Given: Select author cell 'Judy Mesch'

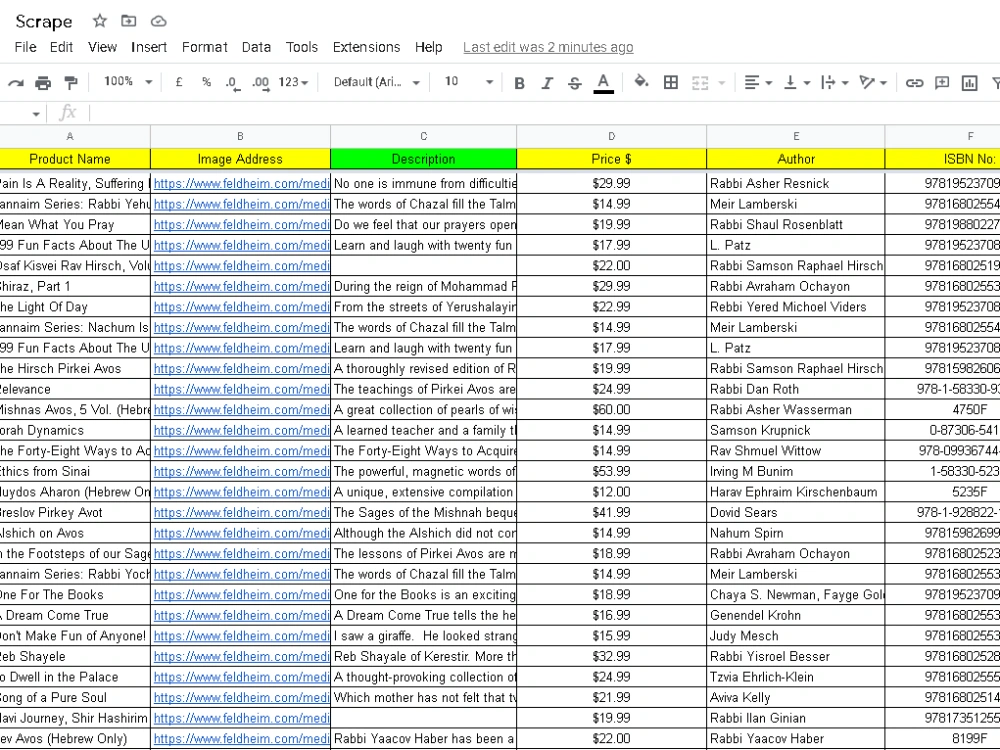Looking at the screenshot, I should click(796, 636).
